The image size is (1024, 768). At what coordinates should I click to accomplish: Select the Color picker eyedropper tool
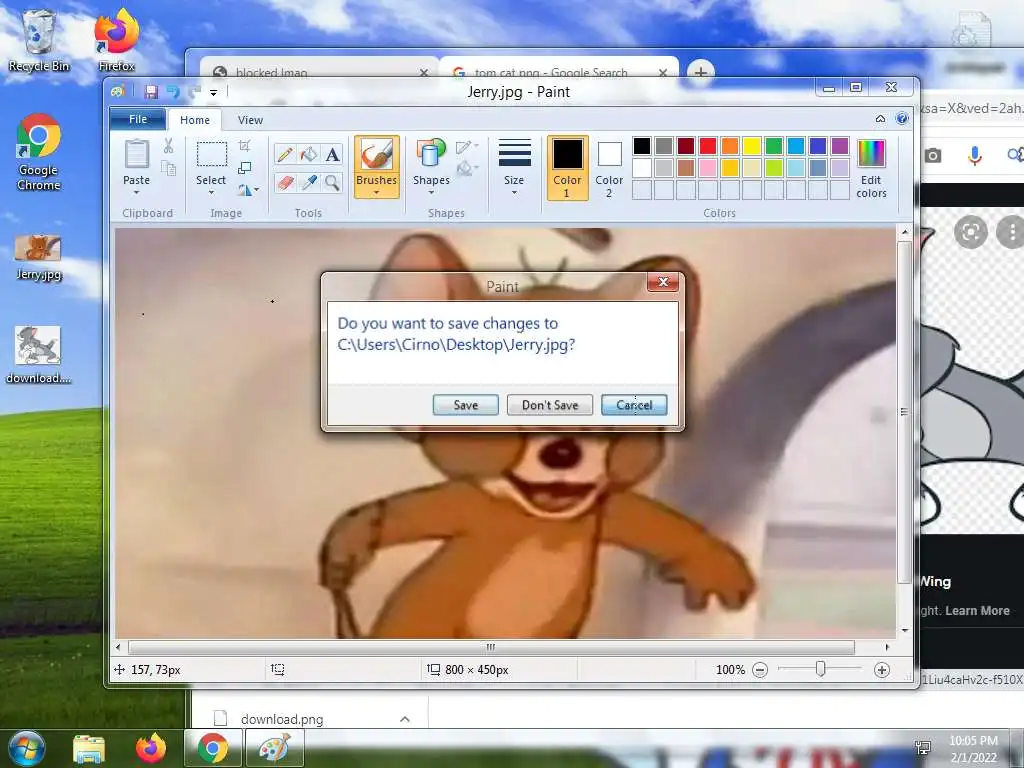pos(309,182)
